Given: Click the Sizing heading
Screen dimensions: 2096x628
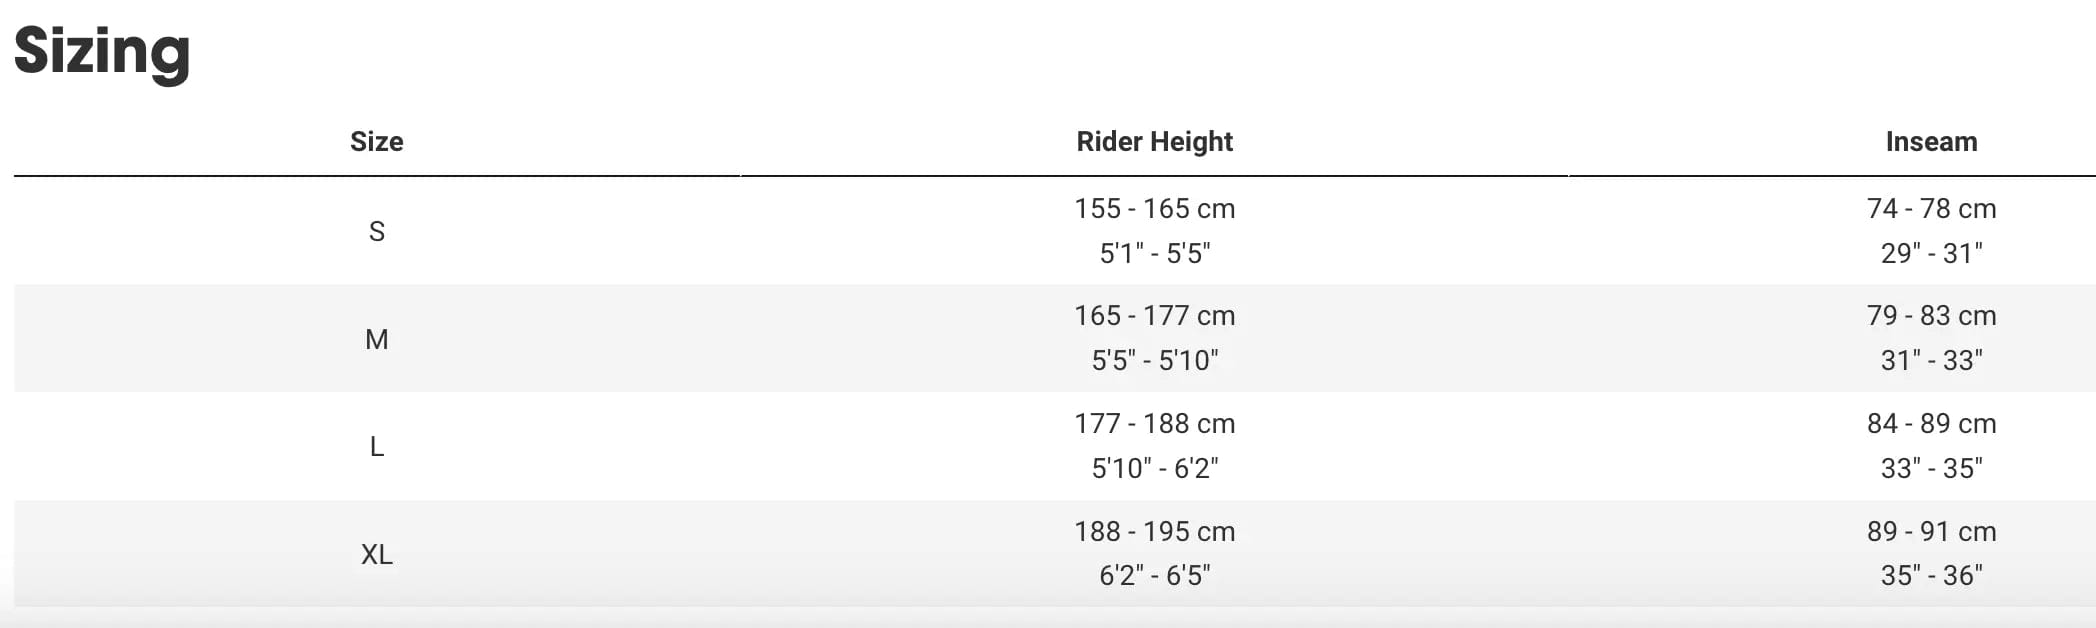Looking at the screenshot, I should (102, 50).
